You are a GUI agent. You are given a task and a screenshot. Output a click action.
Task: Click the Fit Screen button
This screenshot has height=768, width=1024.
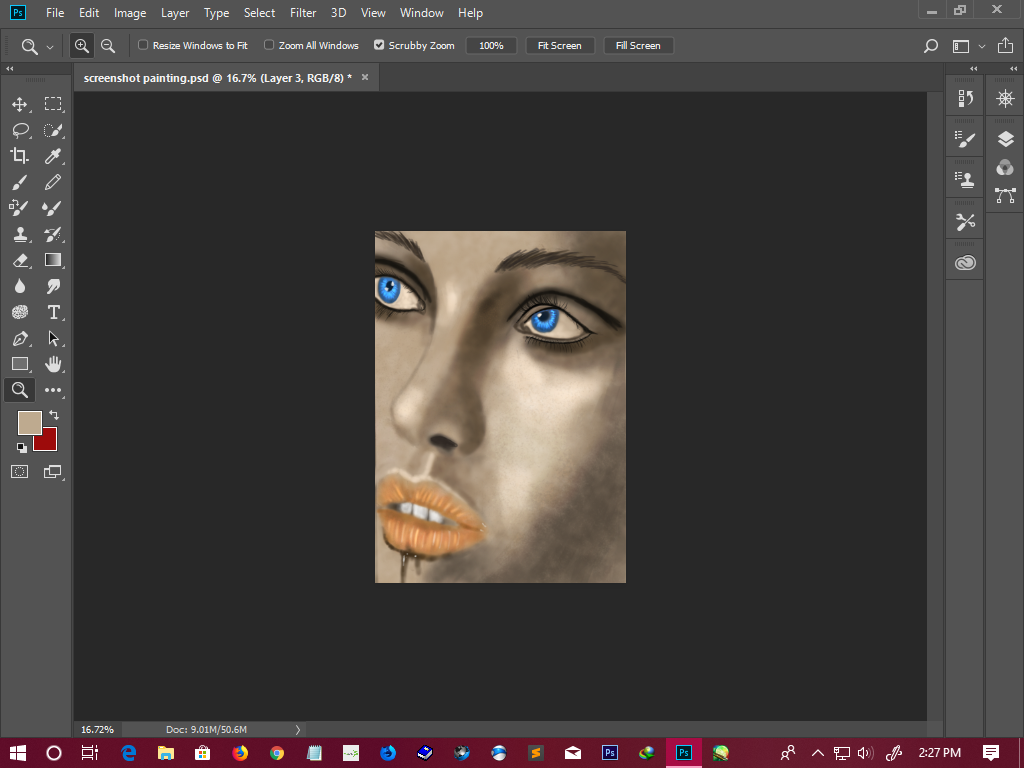click(559, 46)
